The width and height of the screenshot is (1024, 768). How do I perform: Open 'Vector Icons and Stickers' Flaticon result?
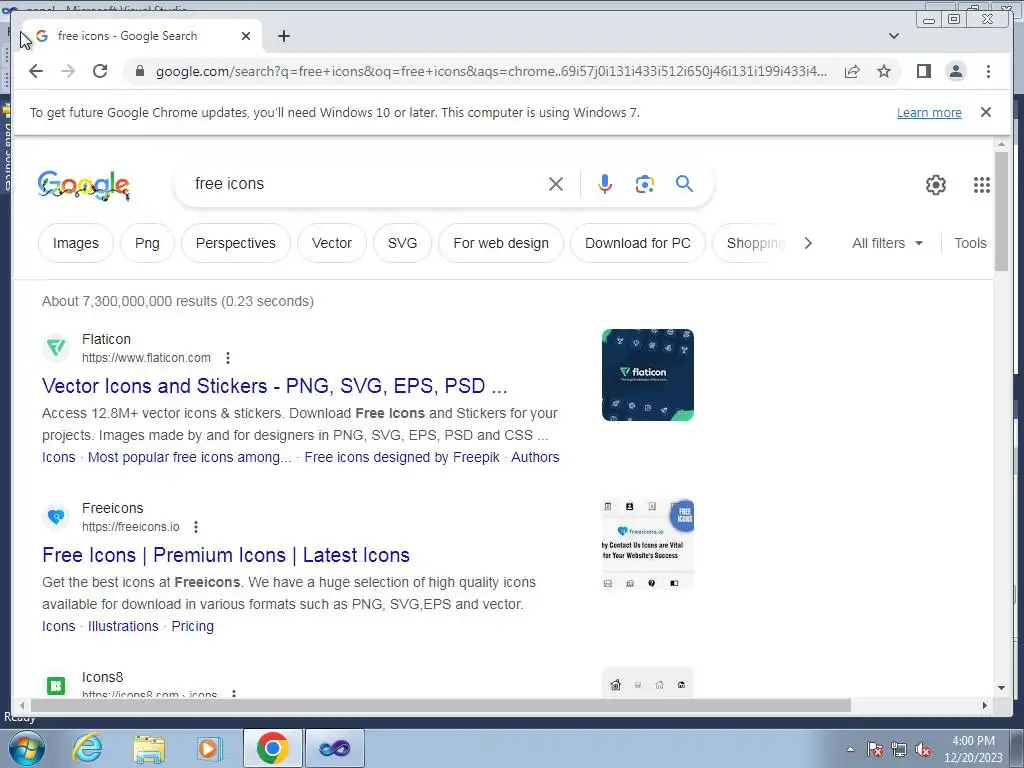(274, 386)
